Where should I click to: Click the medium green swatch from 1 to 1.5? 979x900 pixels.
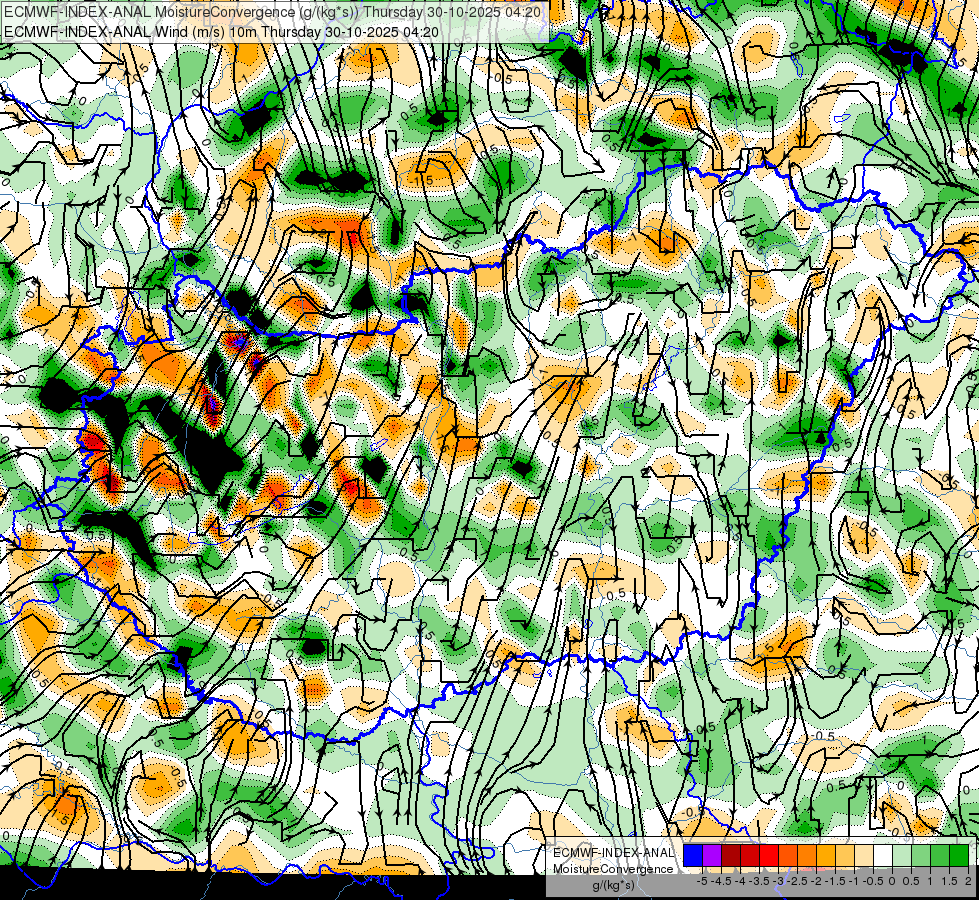(x=940, y=856)
